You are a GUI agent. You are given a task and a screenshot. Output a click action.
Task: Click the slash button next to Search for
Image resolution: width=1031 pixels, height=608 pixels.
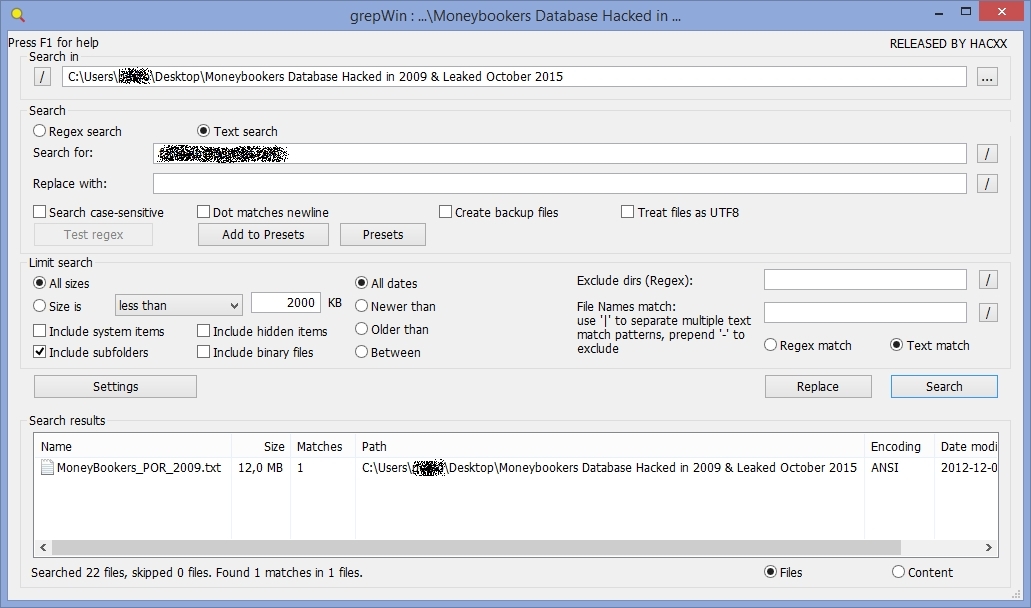click(x=987, y=153)
